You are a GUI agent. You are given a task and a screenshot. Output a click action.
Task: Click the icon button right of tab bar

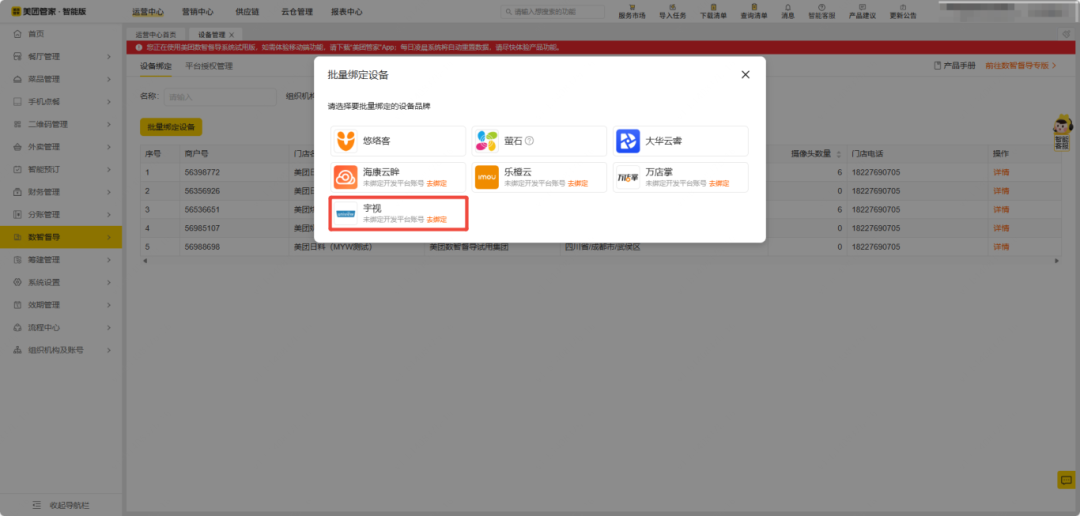pyautogui.click(x=1066, y=34)
